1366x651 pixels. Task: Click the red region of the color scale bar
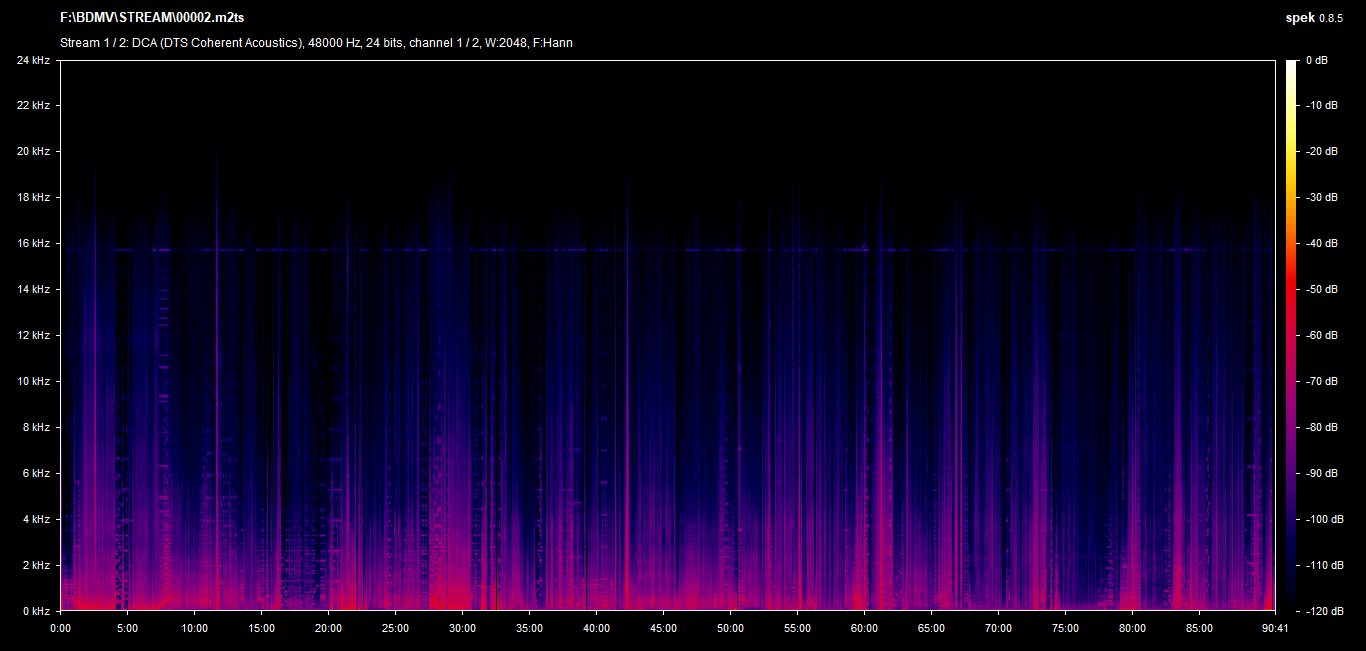[1293, 300]
